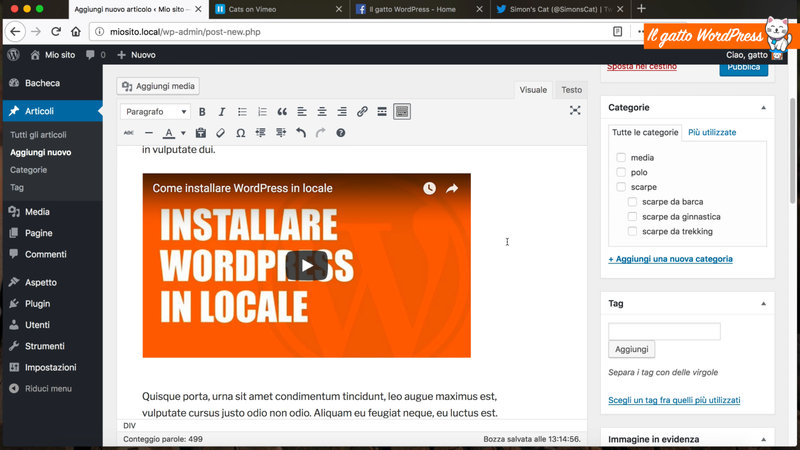Viewport: 800px width, 450px height.
Task: Enter distraction-free writing mode
Action: [575, 111]
